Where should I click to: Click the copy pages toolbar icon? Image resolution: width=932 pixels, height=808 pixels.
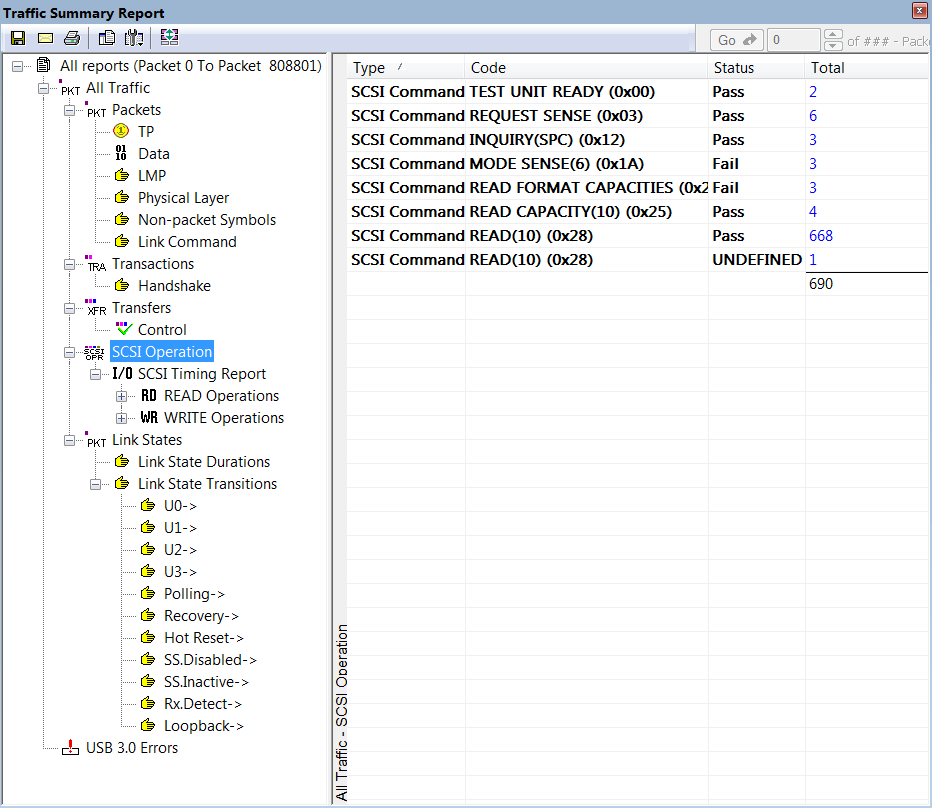pyautogui.click(x=107, y=38)
